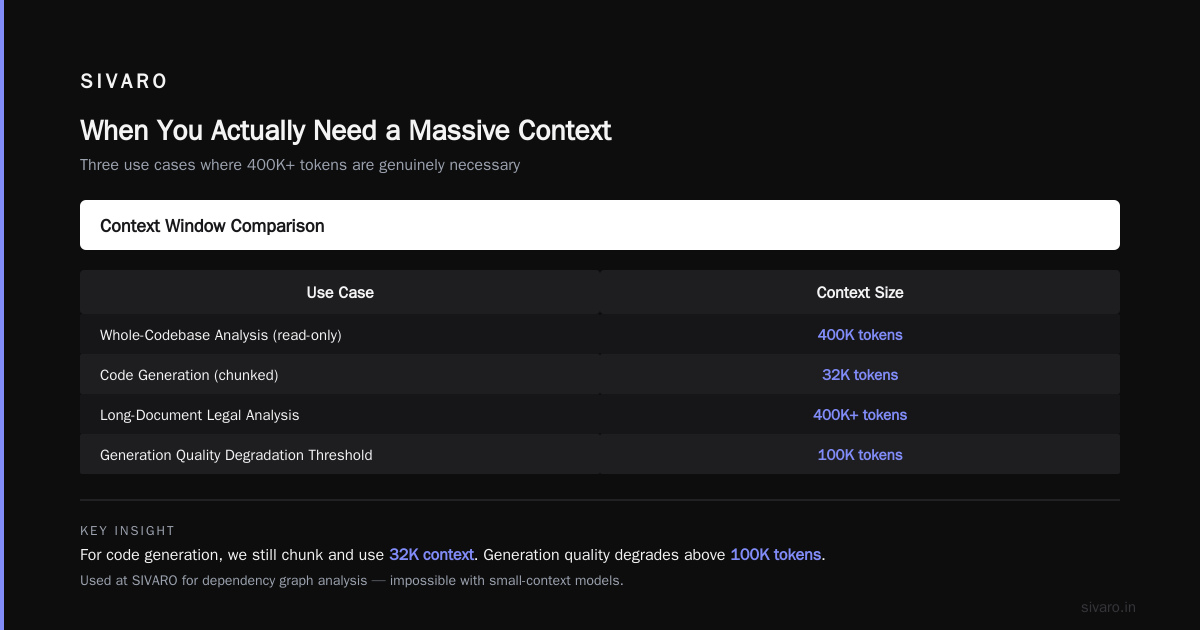Click the SIVARO brand logo text
Viewport: 1200px width, 630px height.
click(x=124, y=82)
